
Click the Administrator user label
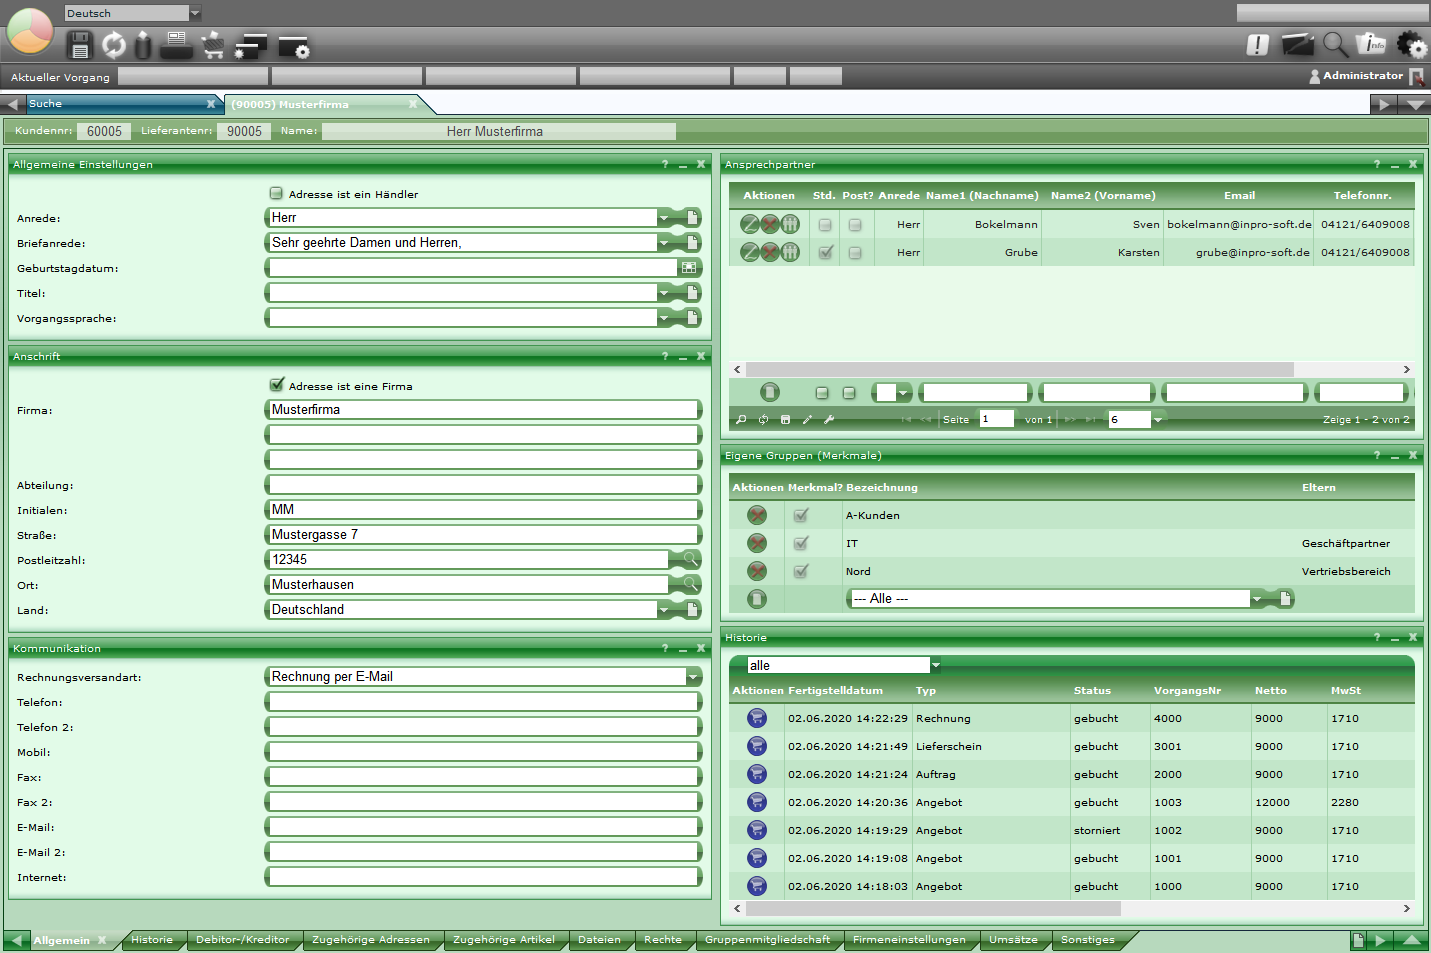pyautogui.click(x=1362, y=76)
